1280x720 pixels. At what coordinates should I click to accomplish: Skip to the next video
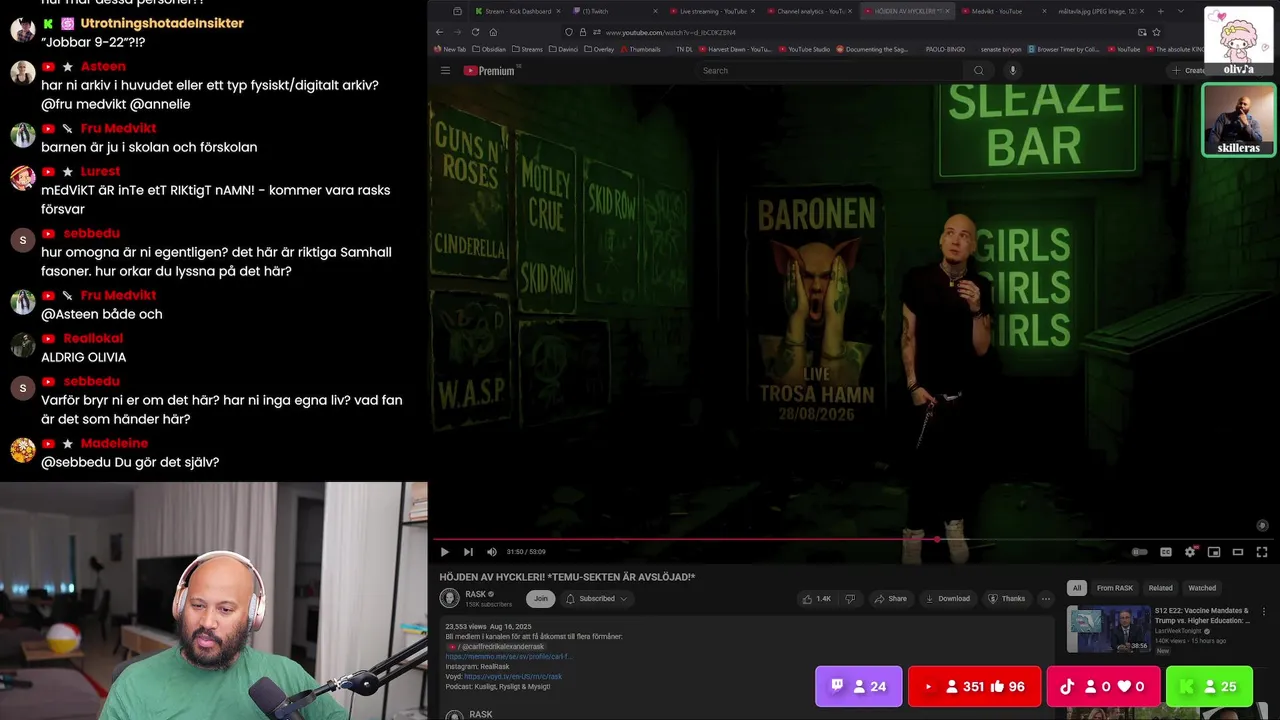click(x=468, y=552)
